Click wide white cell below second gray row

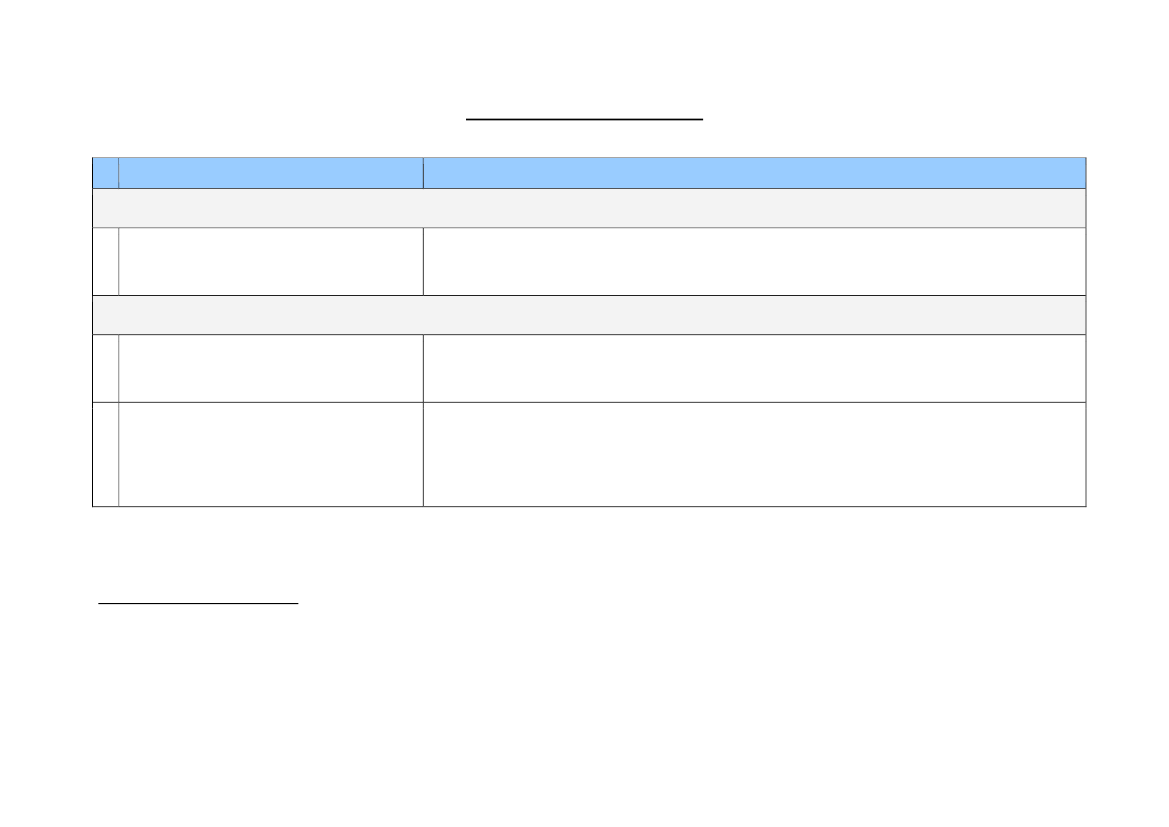point(754,368)
